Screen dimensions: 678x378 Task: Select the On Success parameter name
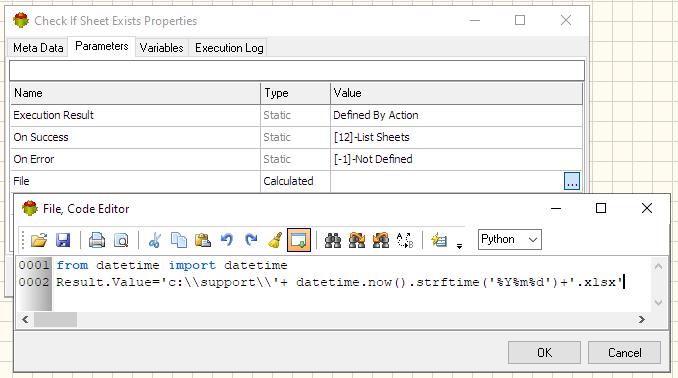[x=41, y=137]
